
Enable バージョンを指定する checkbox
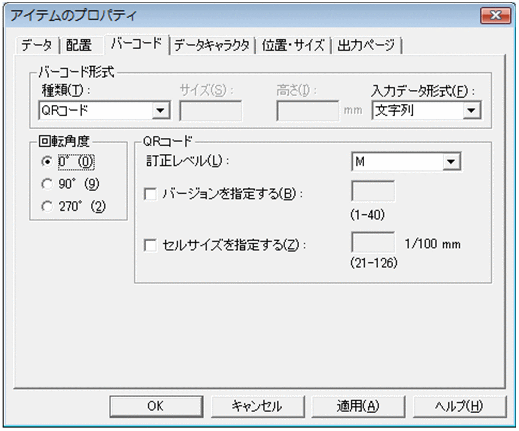150,194
